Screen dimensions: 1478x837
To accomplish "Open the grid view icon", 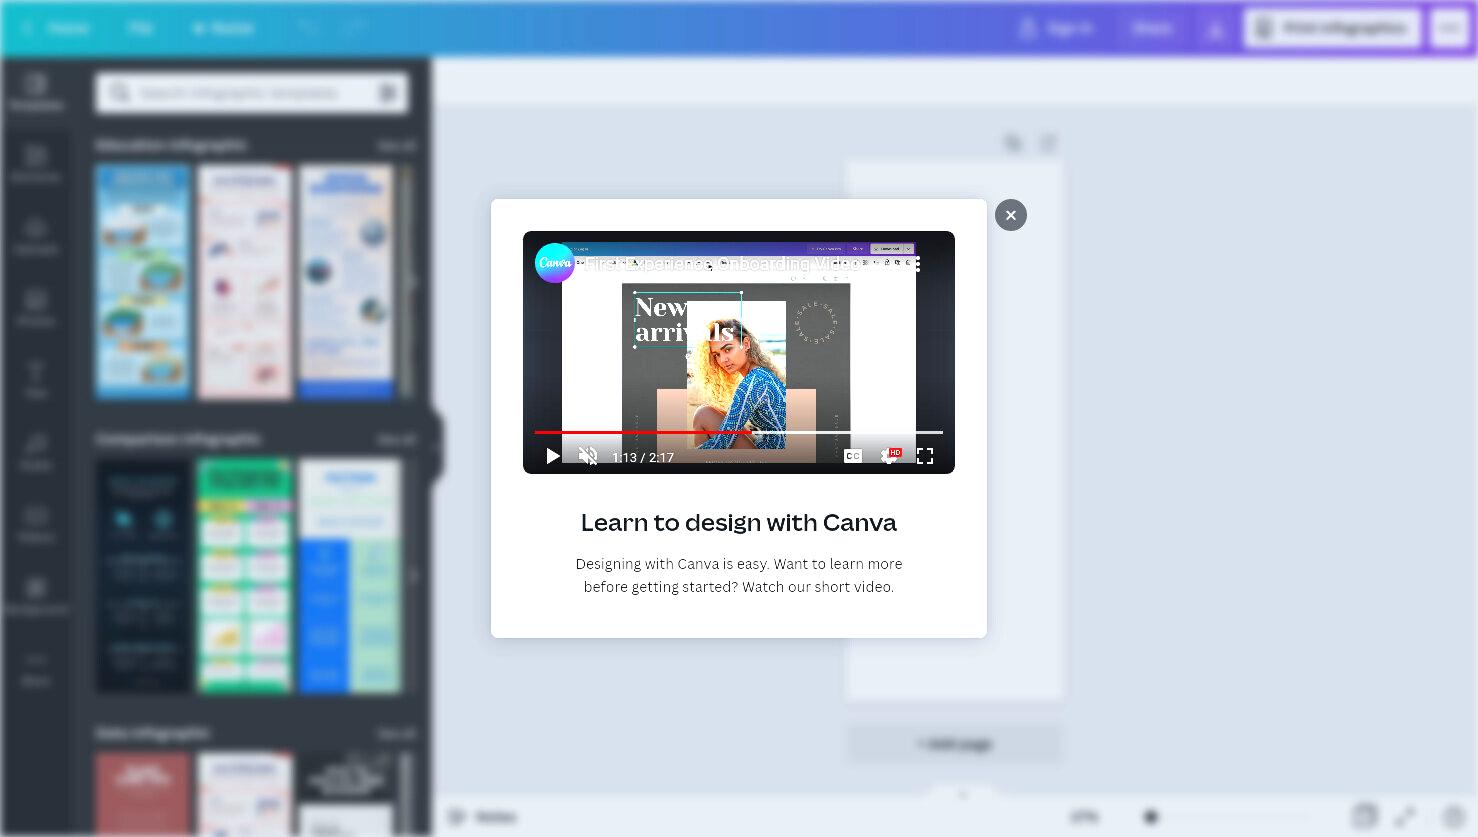I will [x=1365, y=816].
